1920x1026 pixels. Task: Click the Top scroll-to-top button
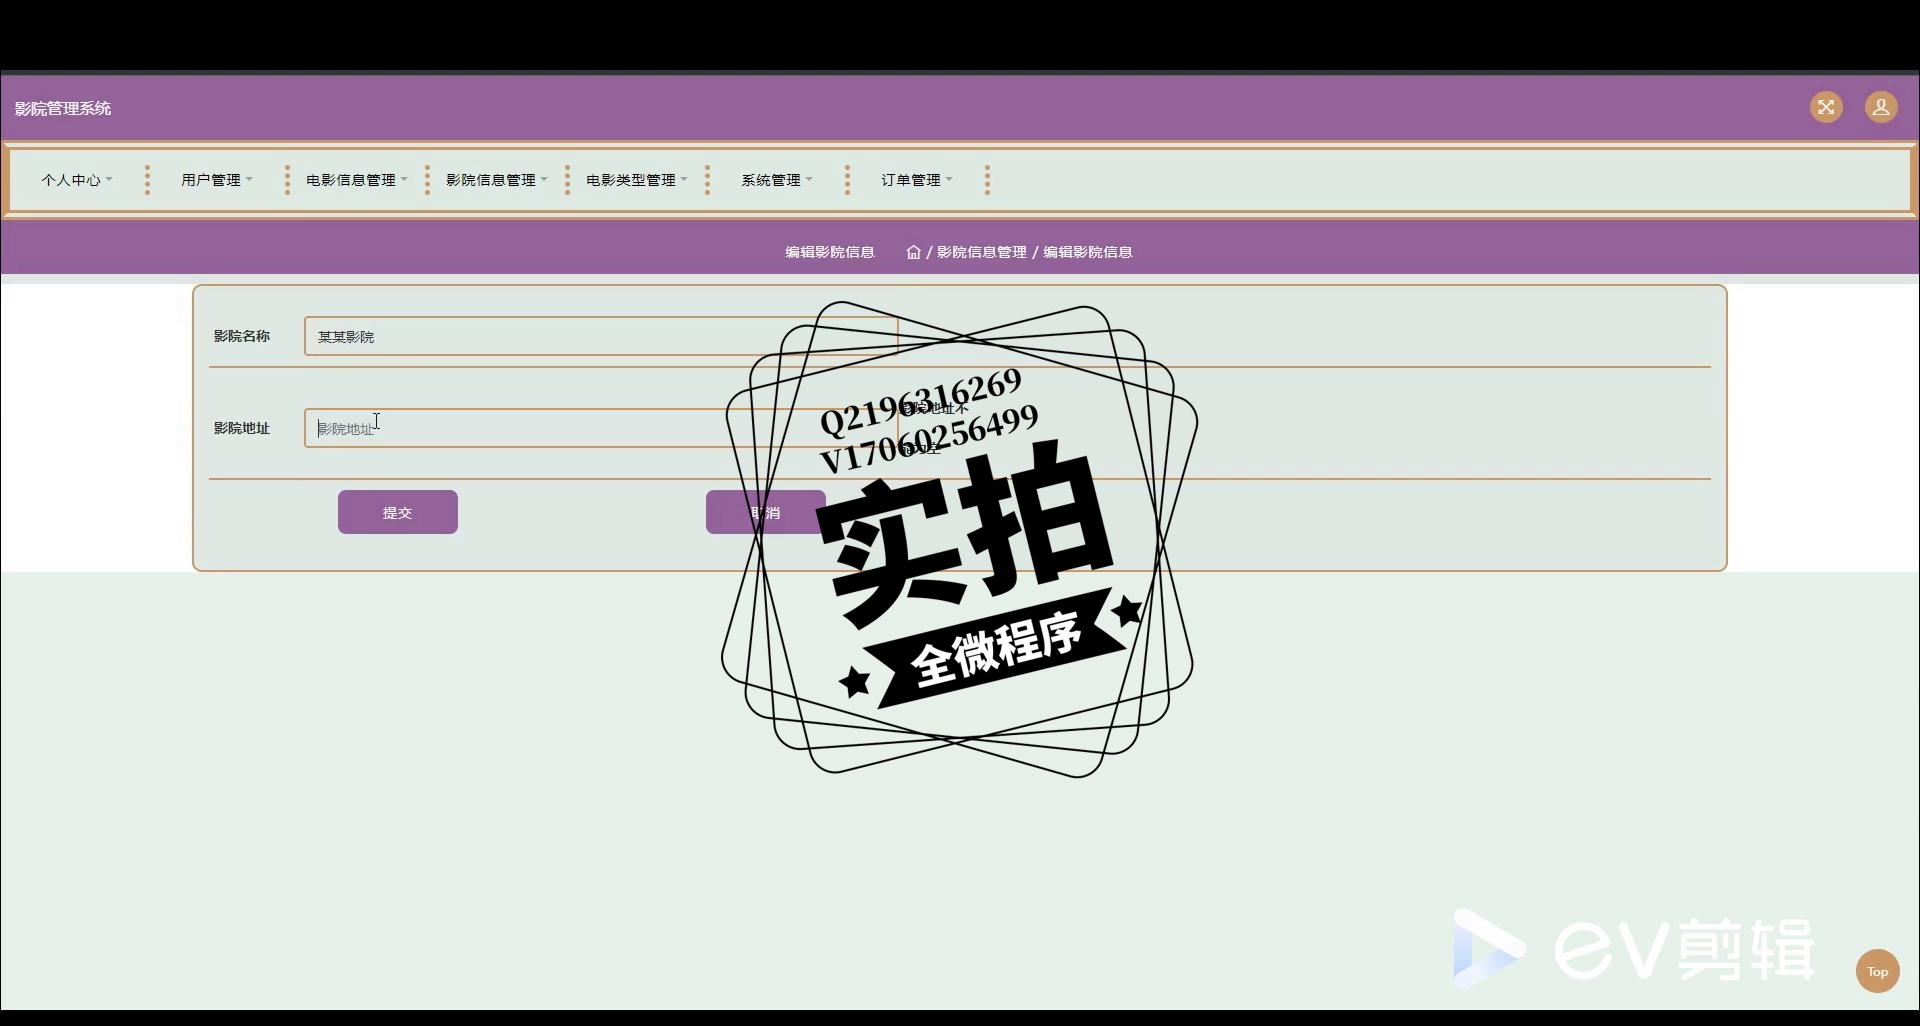click(1878, 971)
